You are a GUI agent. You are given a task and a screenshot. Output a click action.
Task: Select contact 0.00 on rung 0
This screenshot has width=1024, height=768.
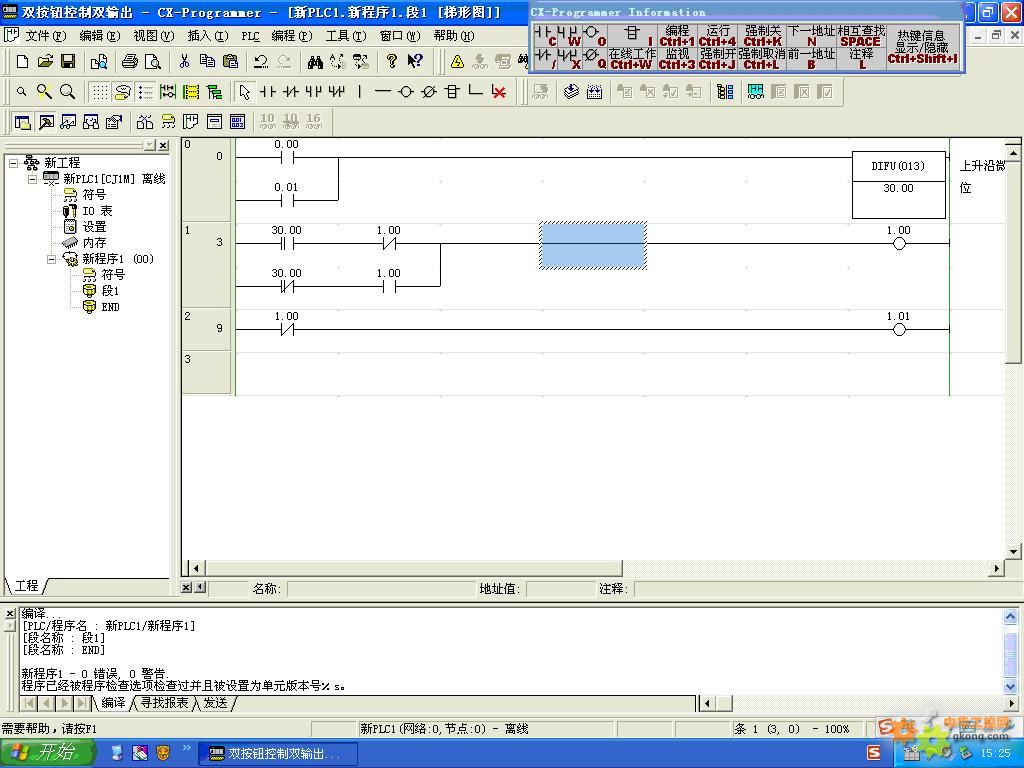click(x=287, y=157)
